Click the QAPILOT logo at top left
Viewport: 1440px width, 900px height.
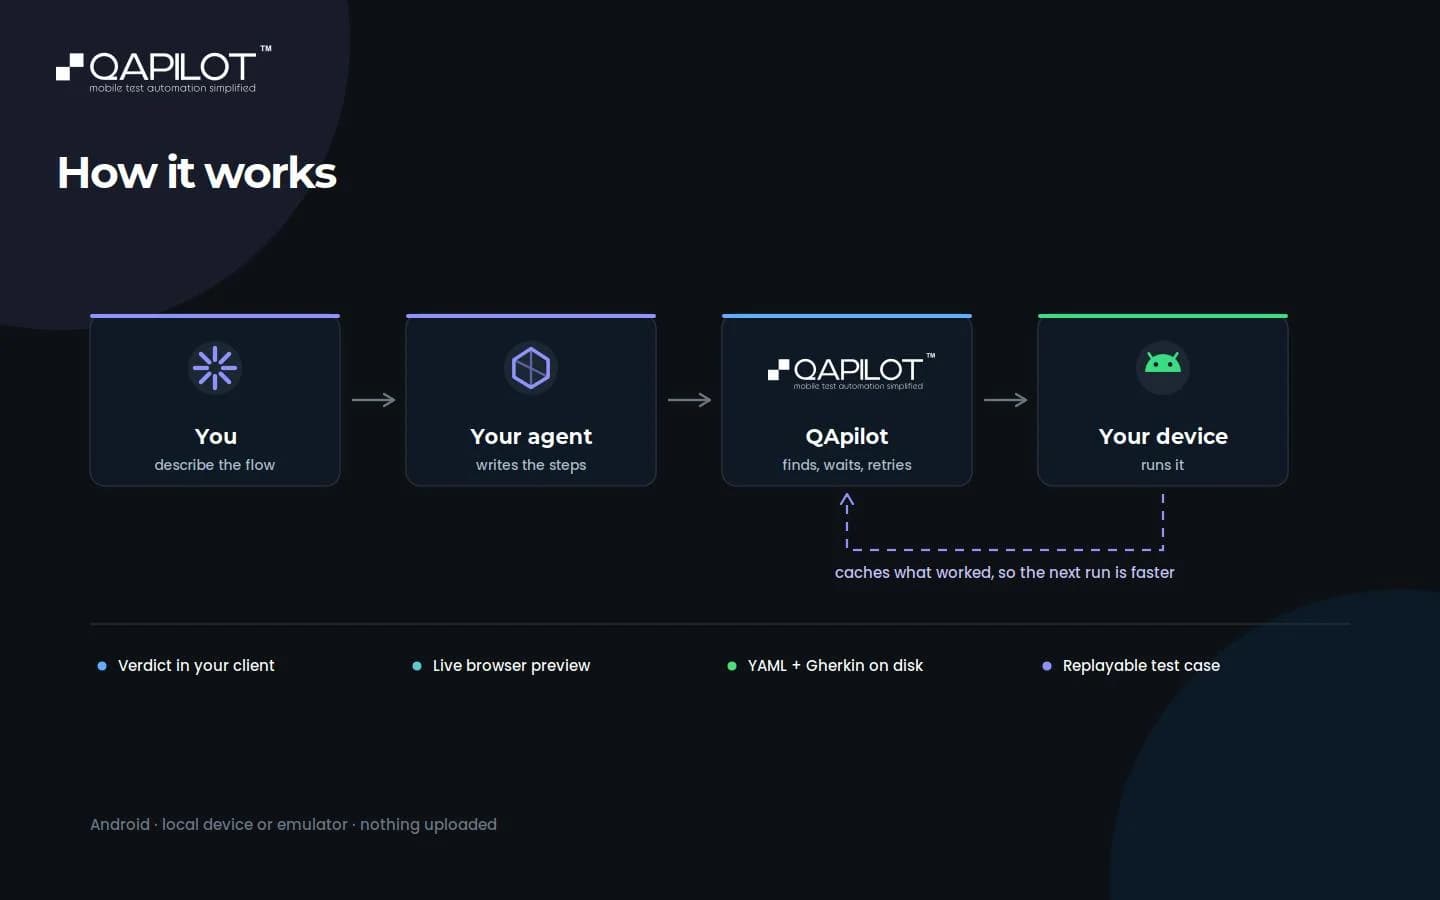coord(164,70)
